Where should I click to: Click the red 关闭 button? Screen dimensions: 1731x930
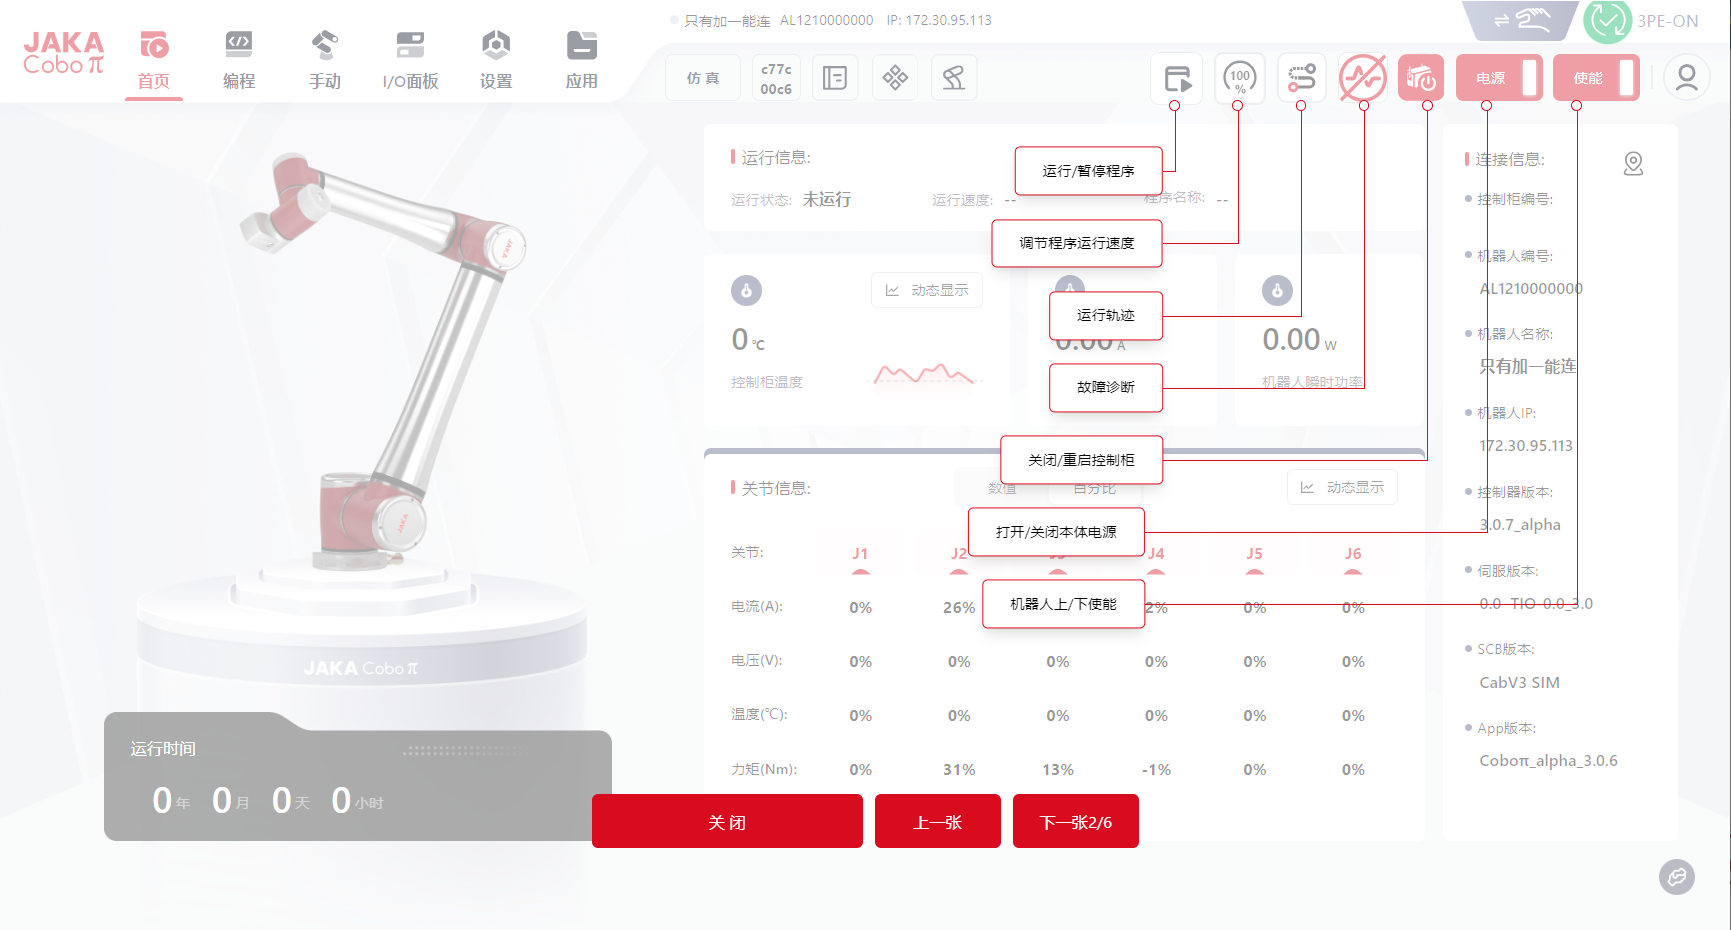click(727, 822)
